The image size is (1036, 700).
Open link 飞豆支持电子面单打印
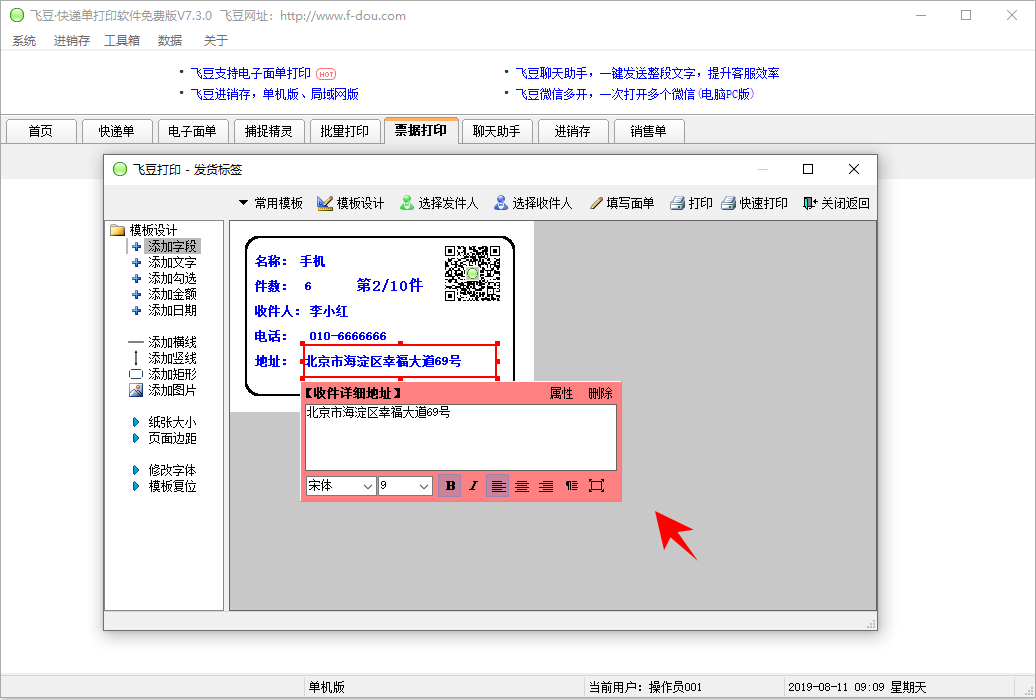click(250, 73)
